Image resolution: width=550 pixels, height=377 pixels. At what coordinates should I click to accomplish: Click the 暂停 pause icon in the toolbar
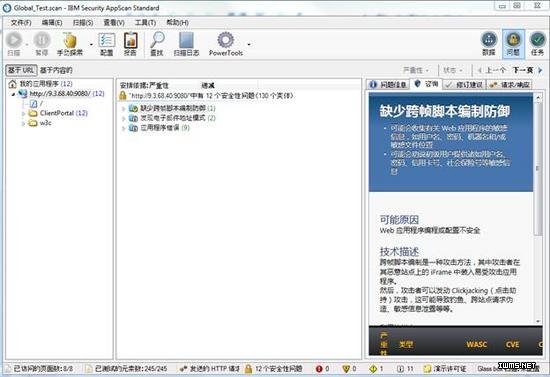(x=42, y=40)
